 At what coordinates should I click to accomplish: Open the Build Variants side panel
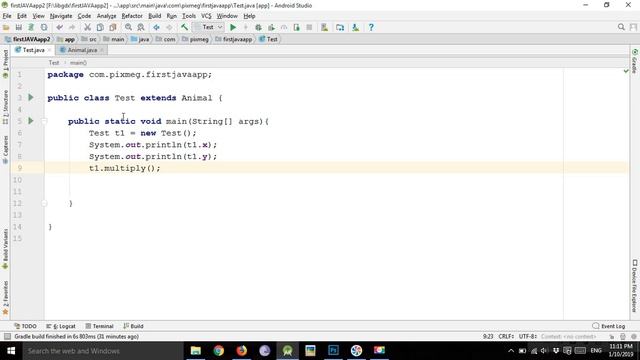5,249
